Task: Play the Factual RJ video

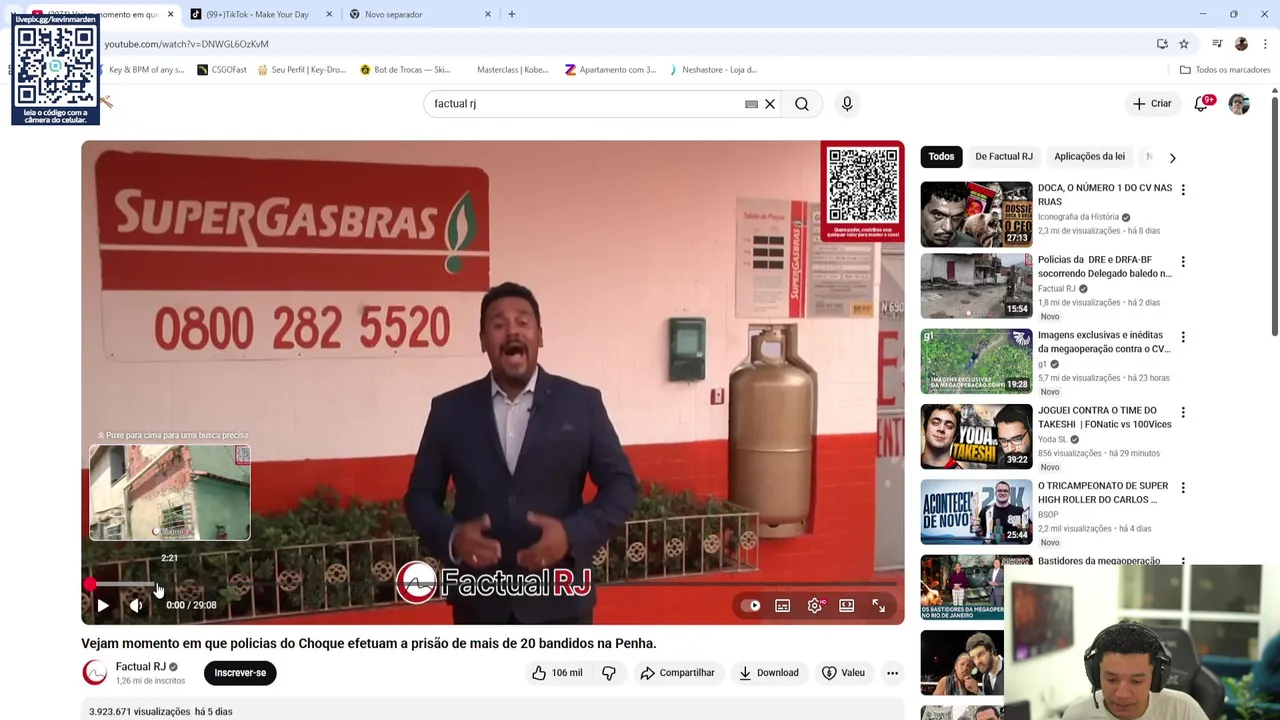Action: click(x=103, y=605)
